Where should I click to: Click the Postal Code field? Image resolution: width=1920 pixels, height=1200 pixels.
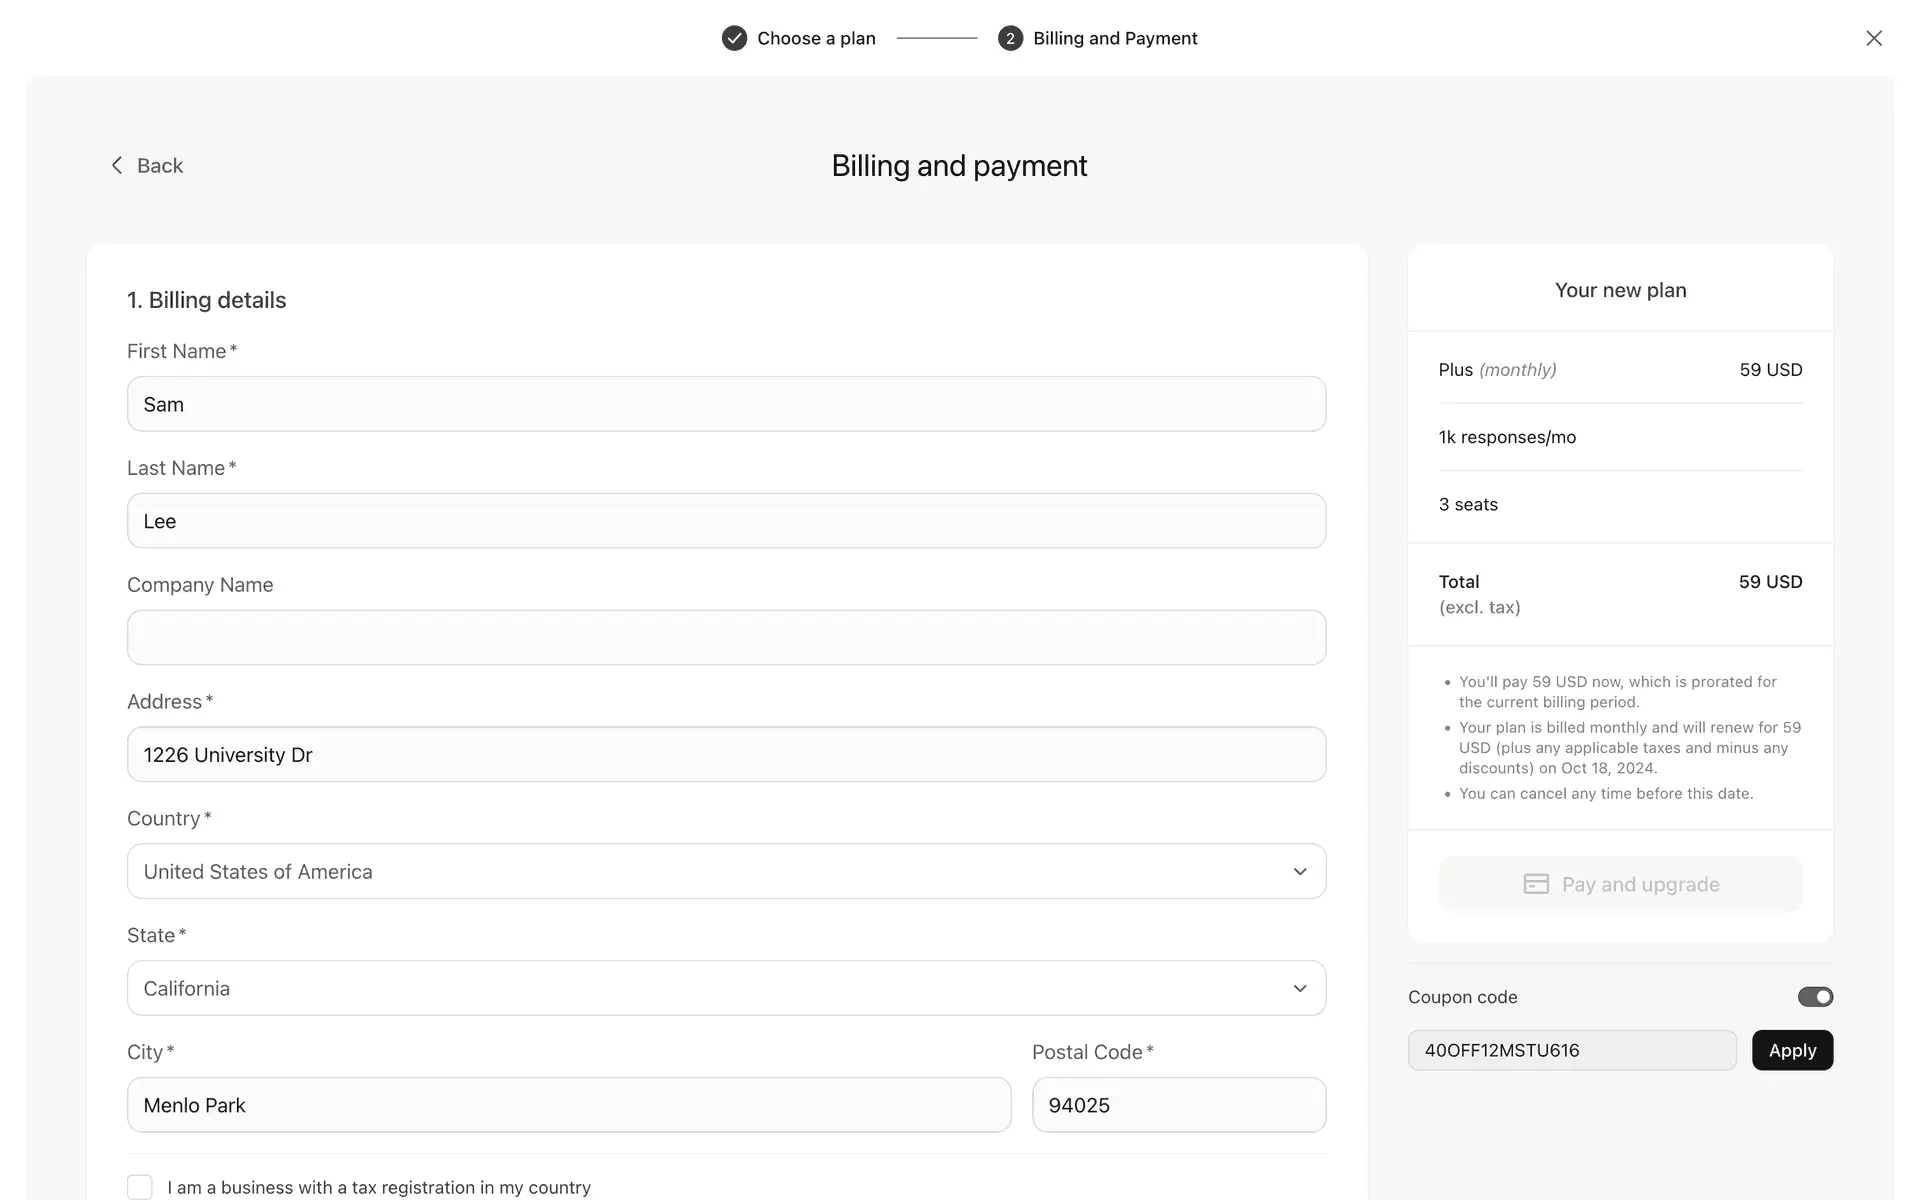tap(1178, 1105)
